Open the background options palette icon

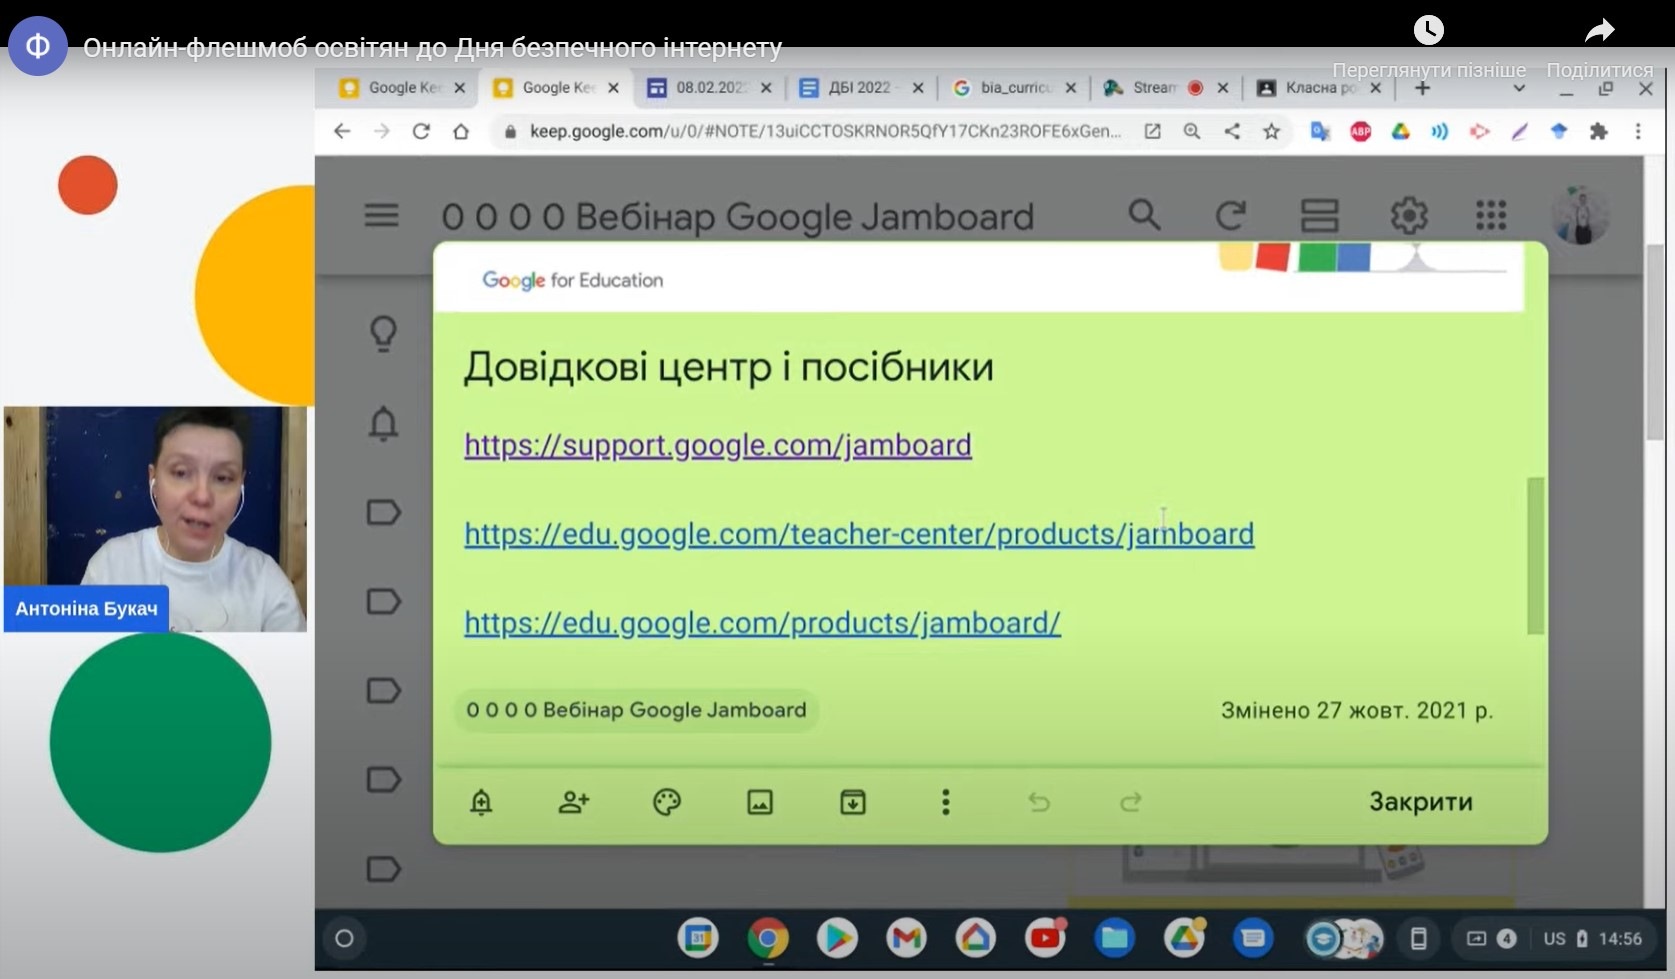coord(666,802)
